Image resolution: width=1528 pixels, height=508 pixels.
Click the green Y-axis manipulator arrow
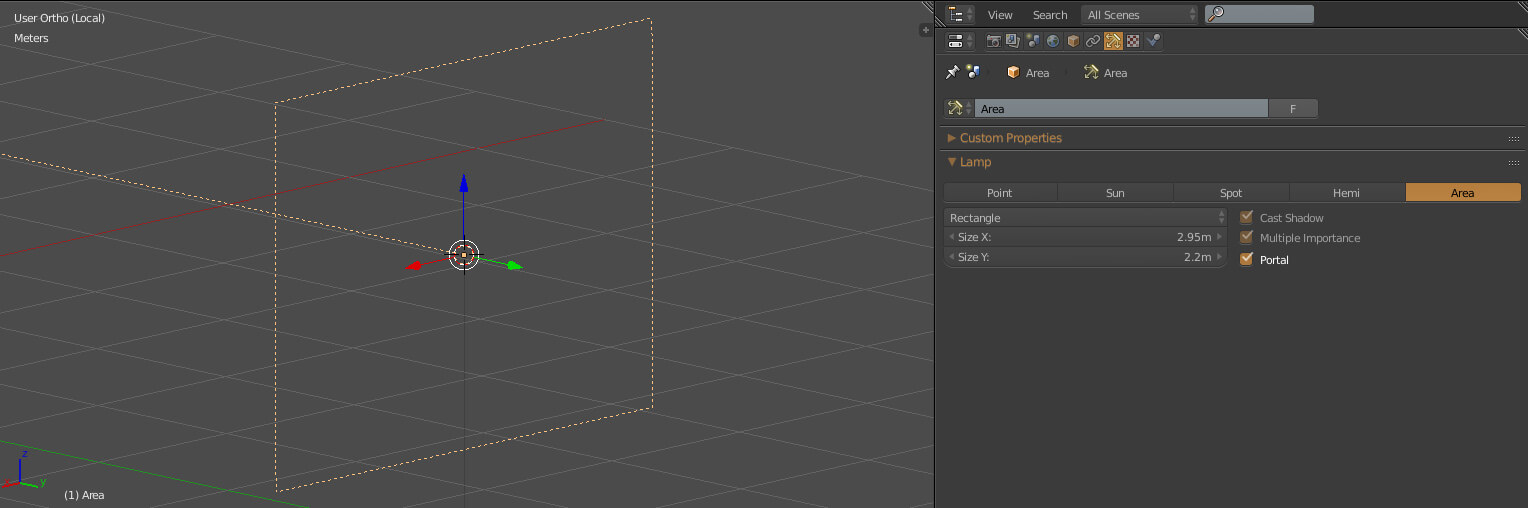[514, 265]
